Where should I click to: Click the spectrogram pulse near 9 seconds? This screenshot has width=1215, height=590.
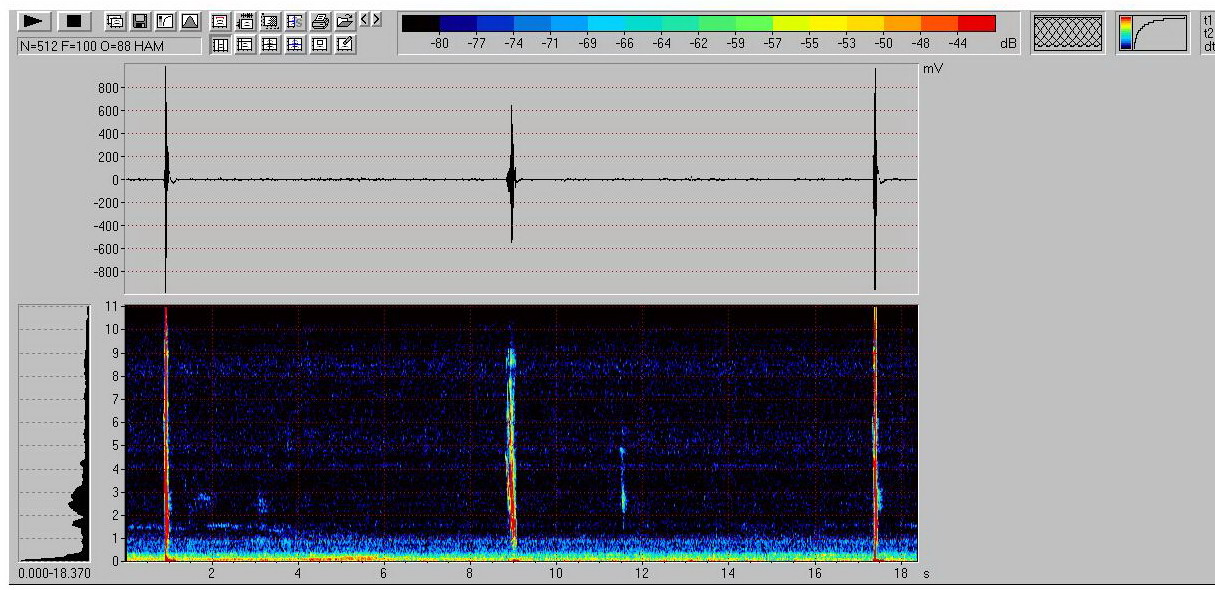pyautogui.click(x=511, y=430)
